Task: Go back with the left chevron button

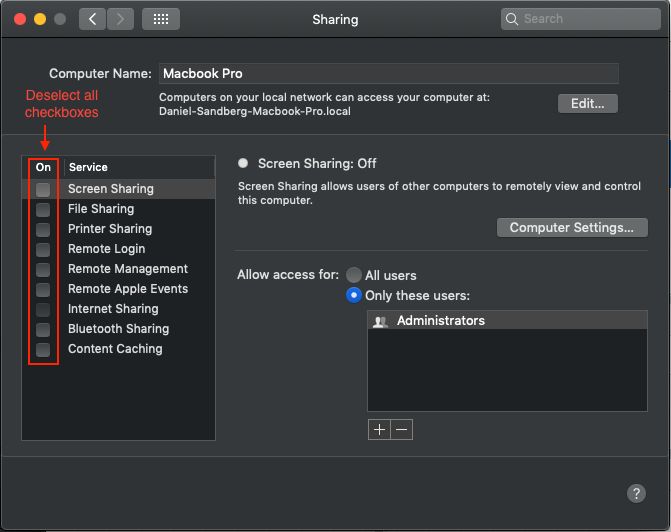Action: pos(92,19)
